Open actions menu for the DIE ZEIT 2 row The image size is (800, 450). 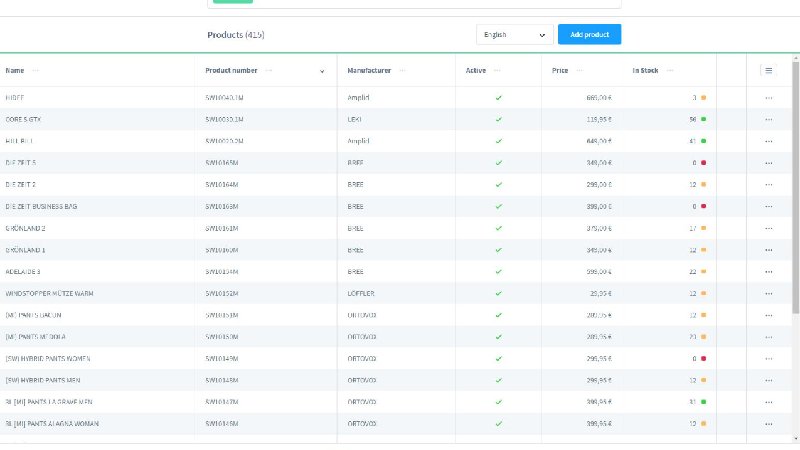pyautogui.click(x=768, y=185)
